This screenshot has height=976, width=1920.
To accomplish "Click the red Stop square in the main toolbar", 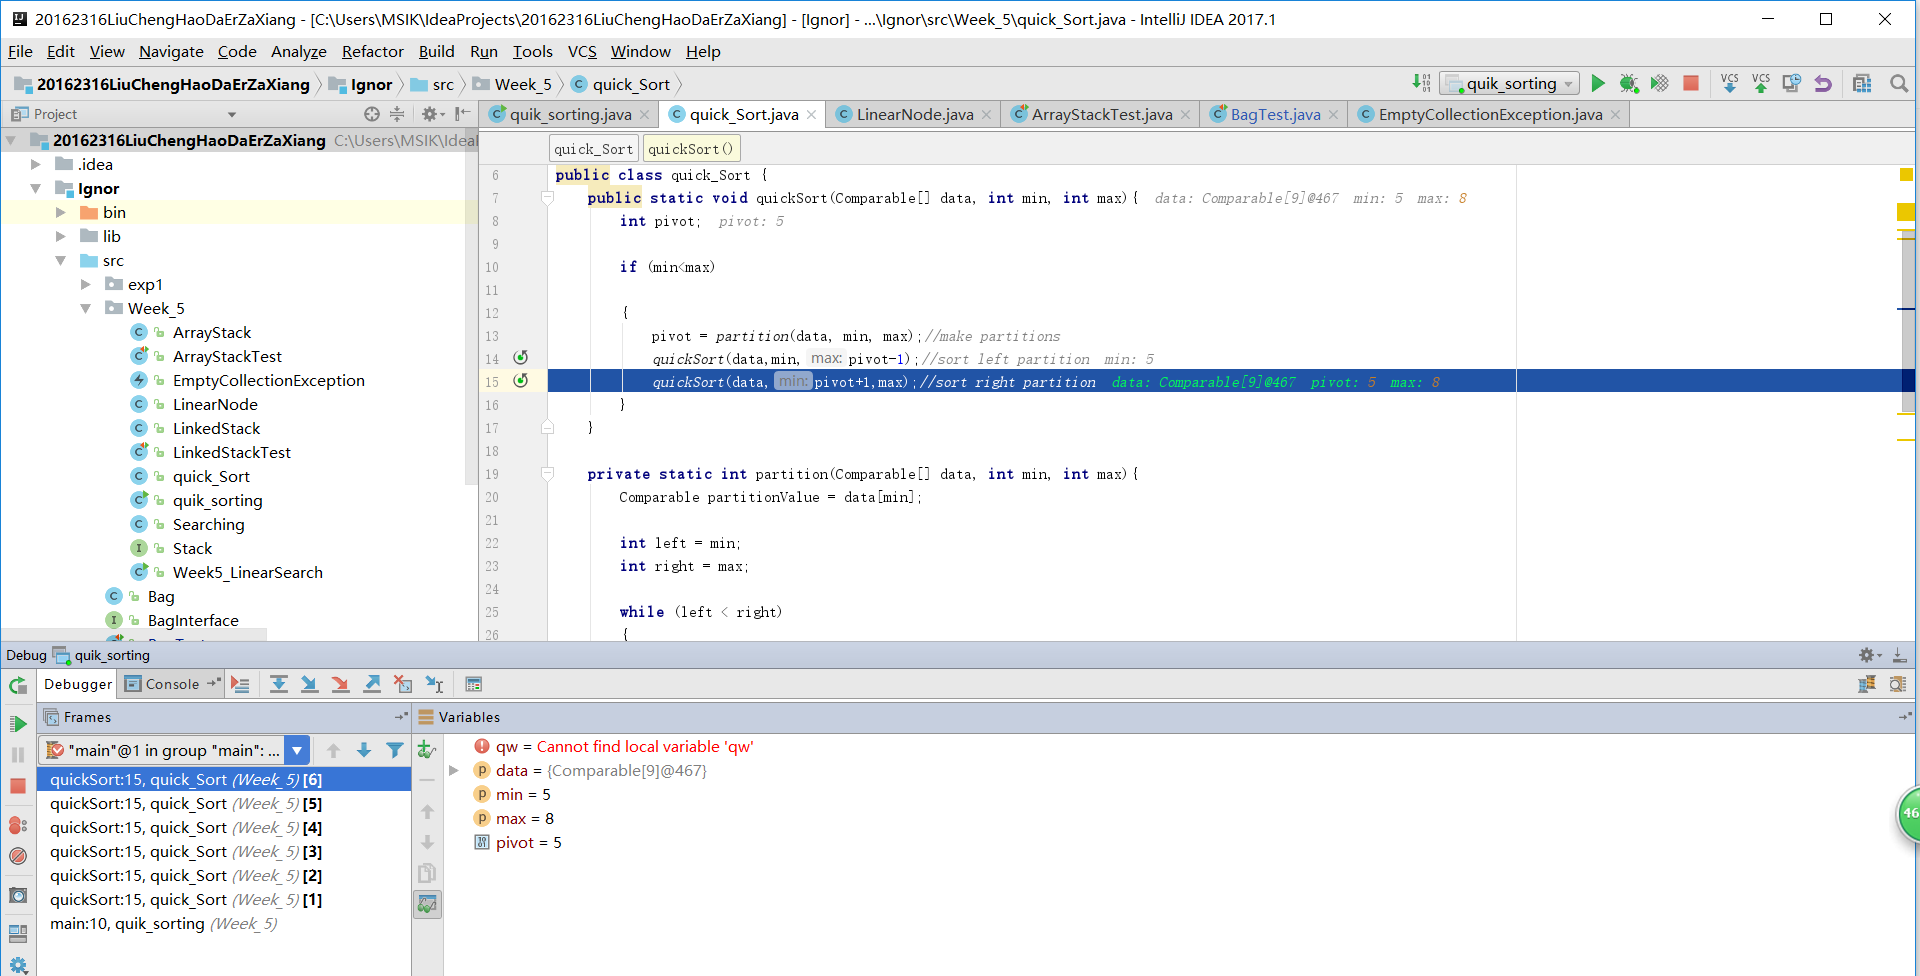I will (1691, 84).
